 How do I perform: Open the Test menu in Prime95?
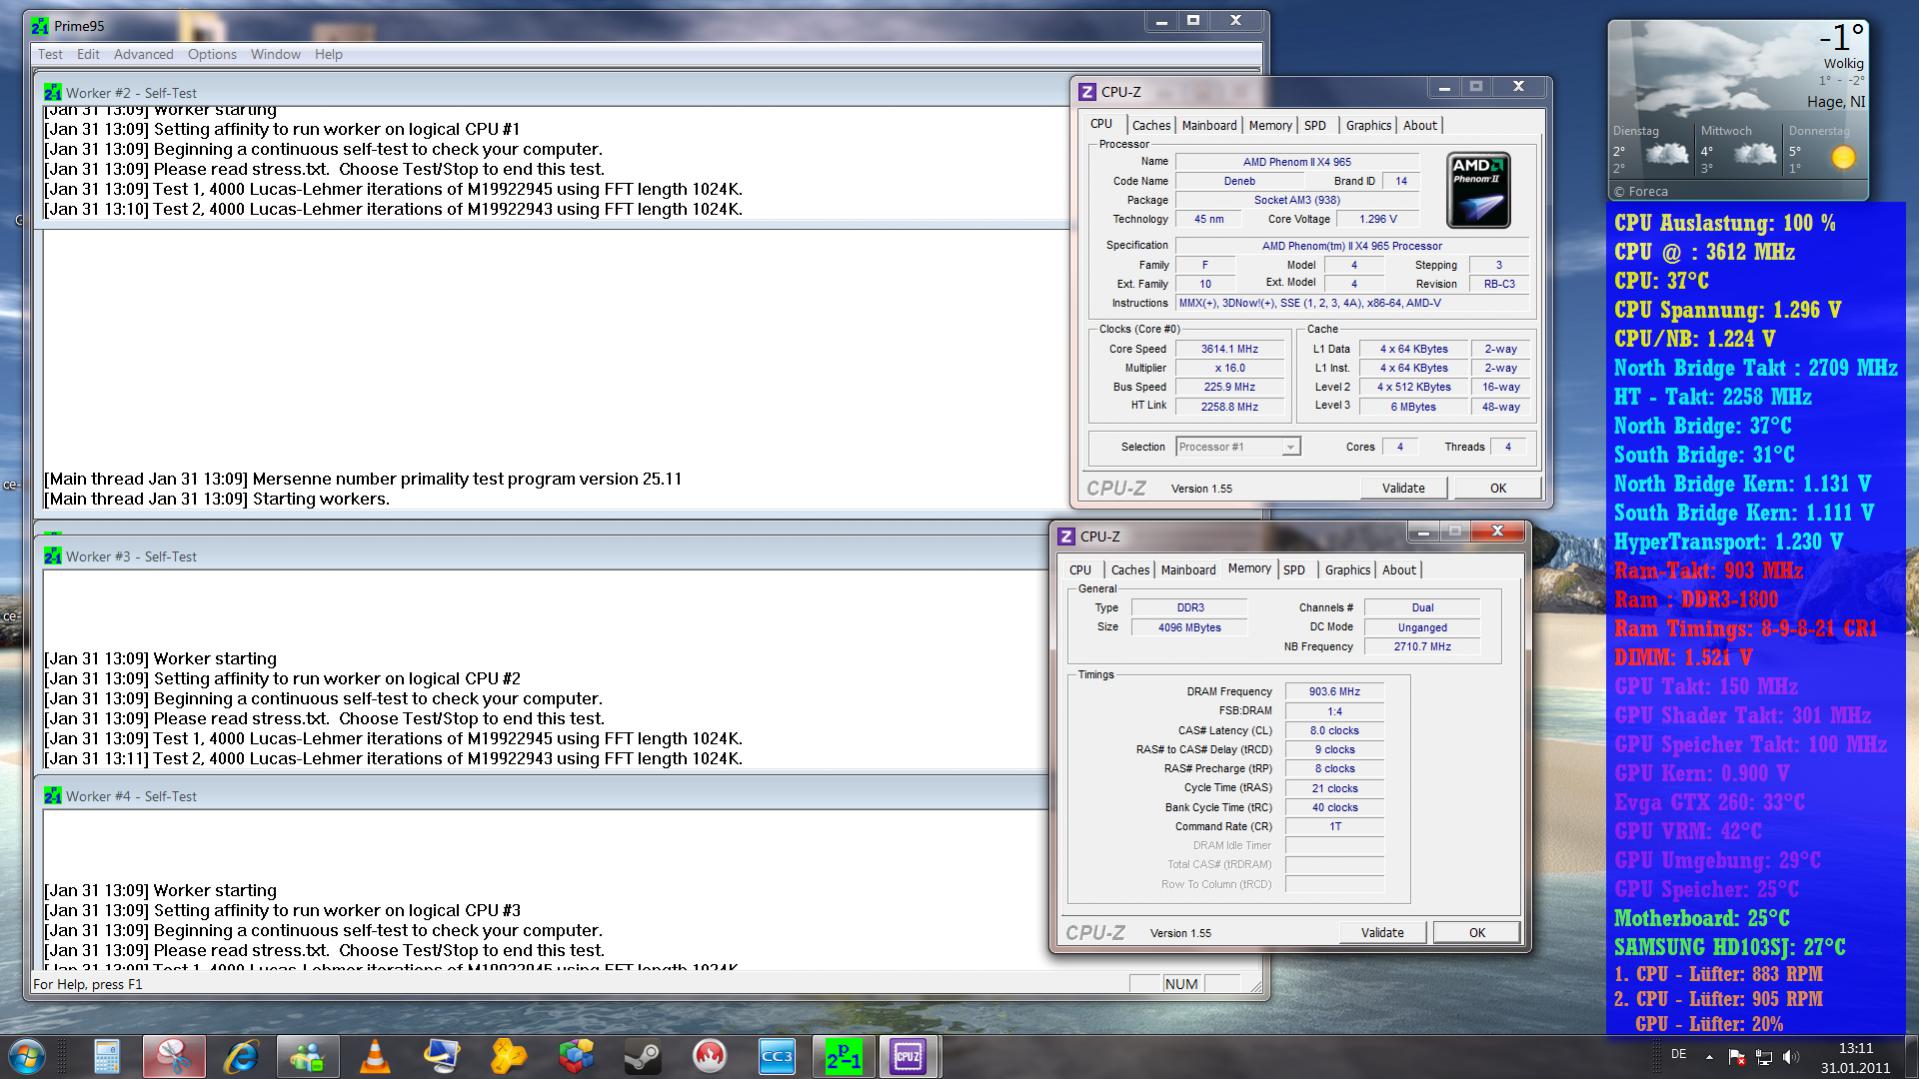(50, 54)
